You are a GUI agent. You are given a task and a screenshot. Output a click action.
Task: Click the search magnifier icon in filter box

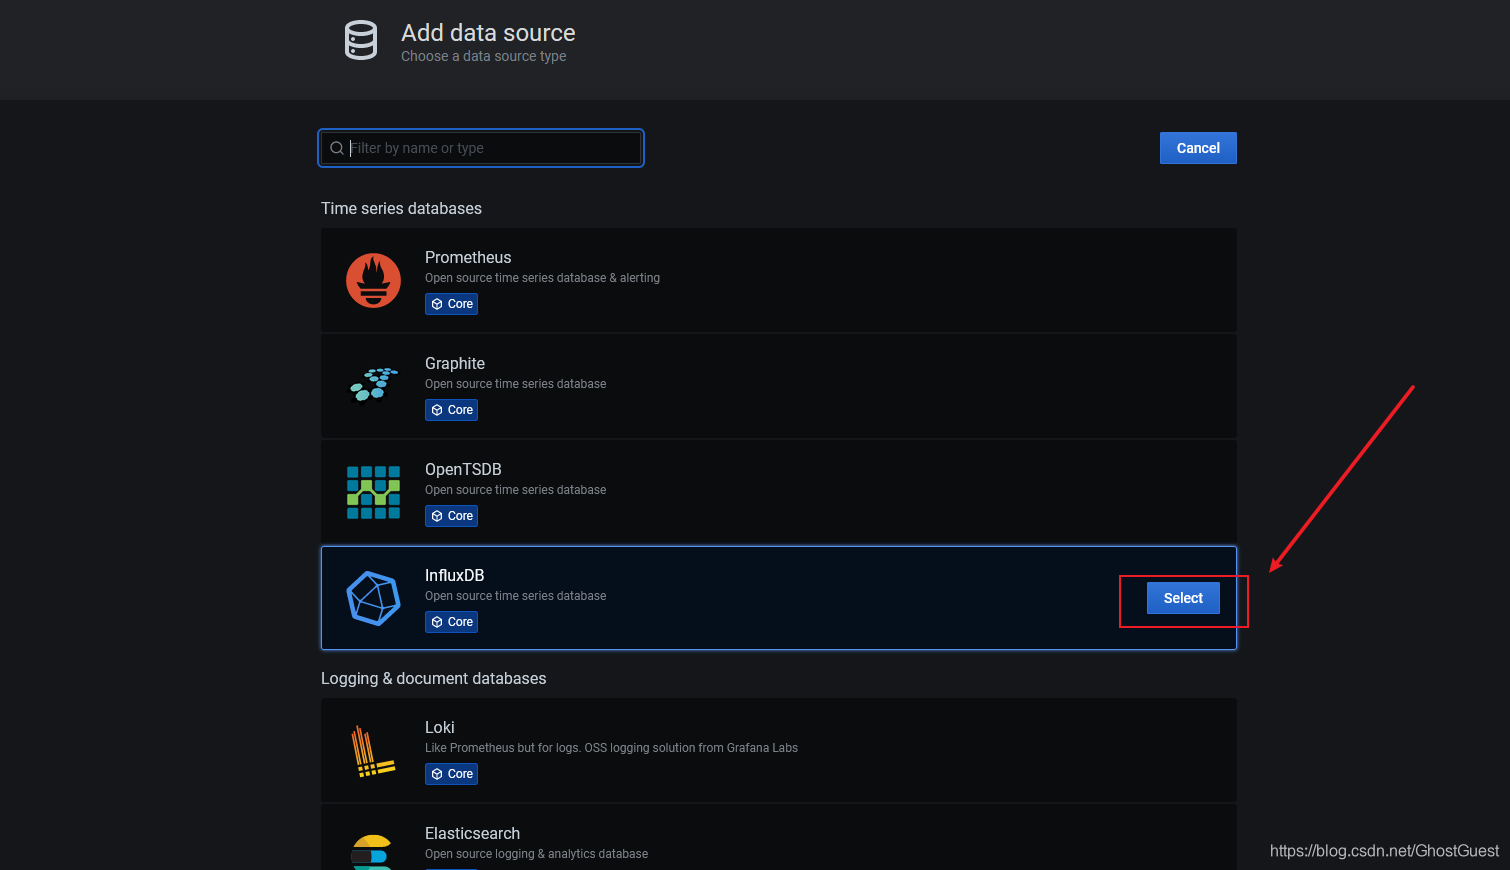(x=337, y=148)
